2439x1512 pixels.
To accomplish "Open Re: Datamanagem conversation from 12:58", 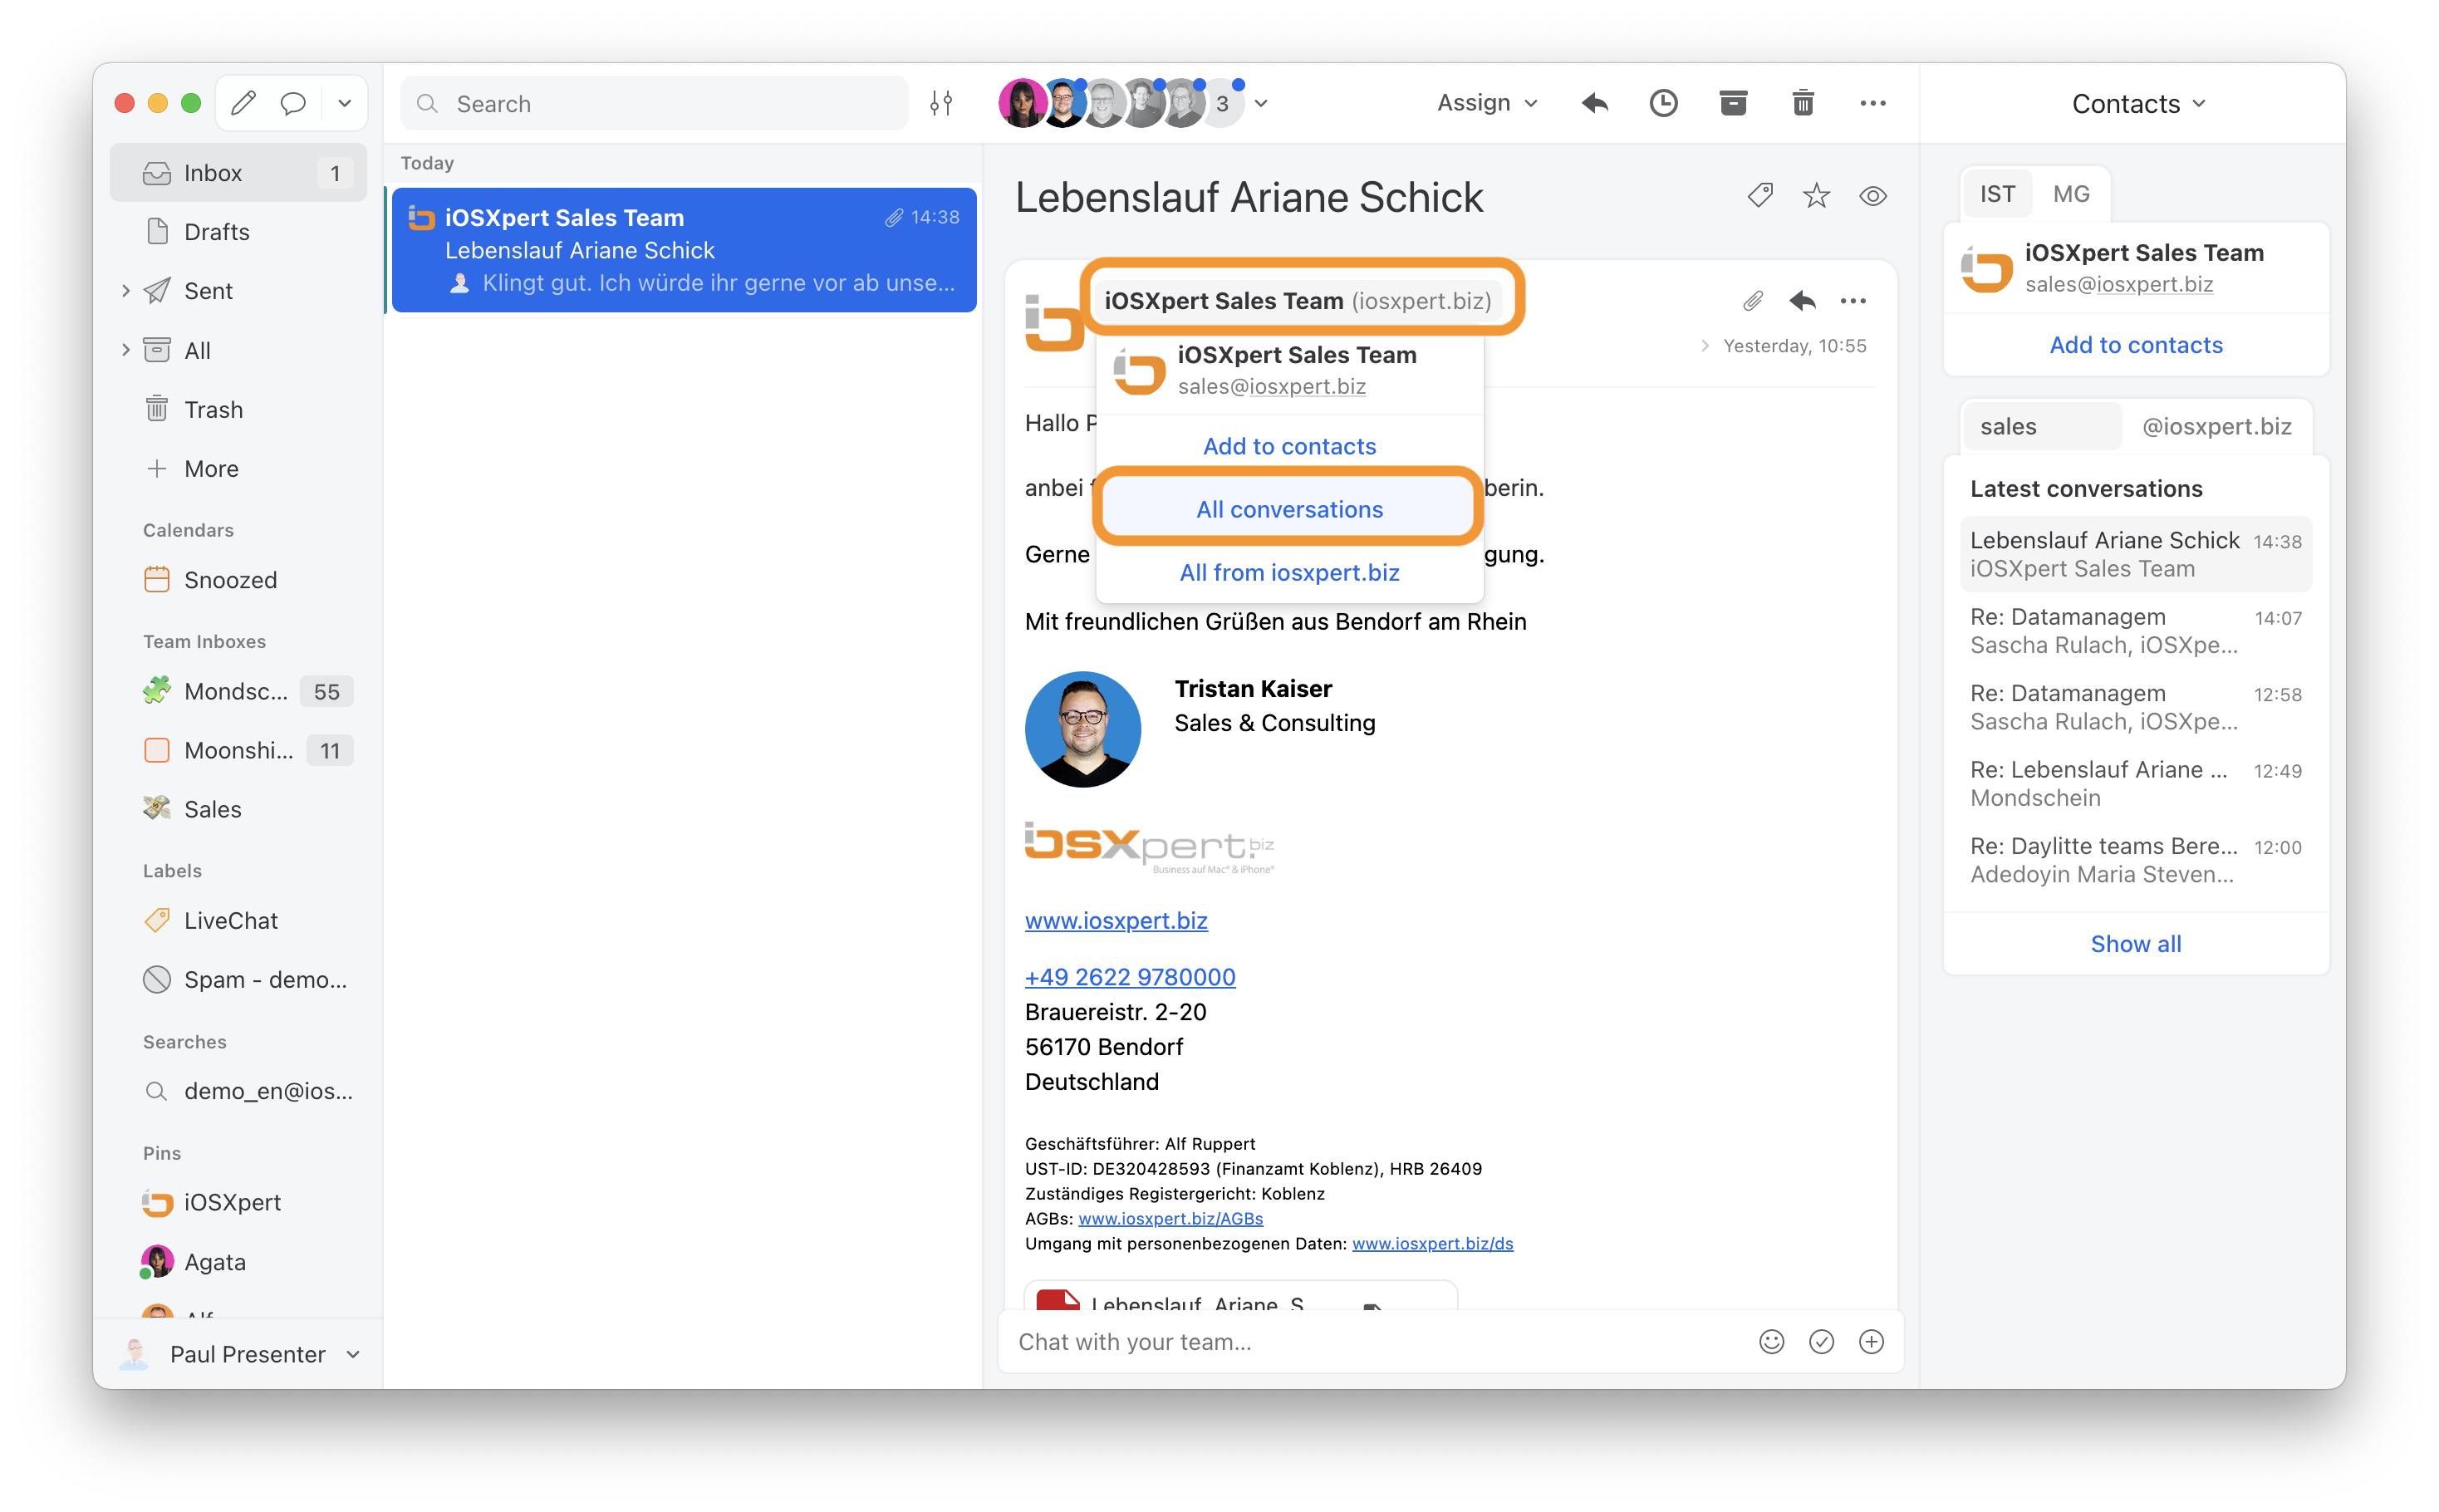I will coord(2135,707).
